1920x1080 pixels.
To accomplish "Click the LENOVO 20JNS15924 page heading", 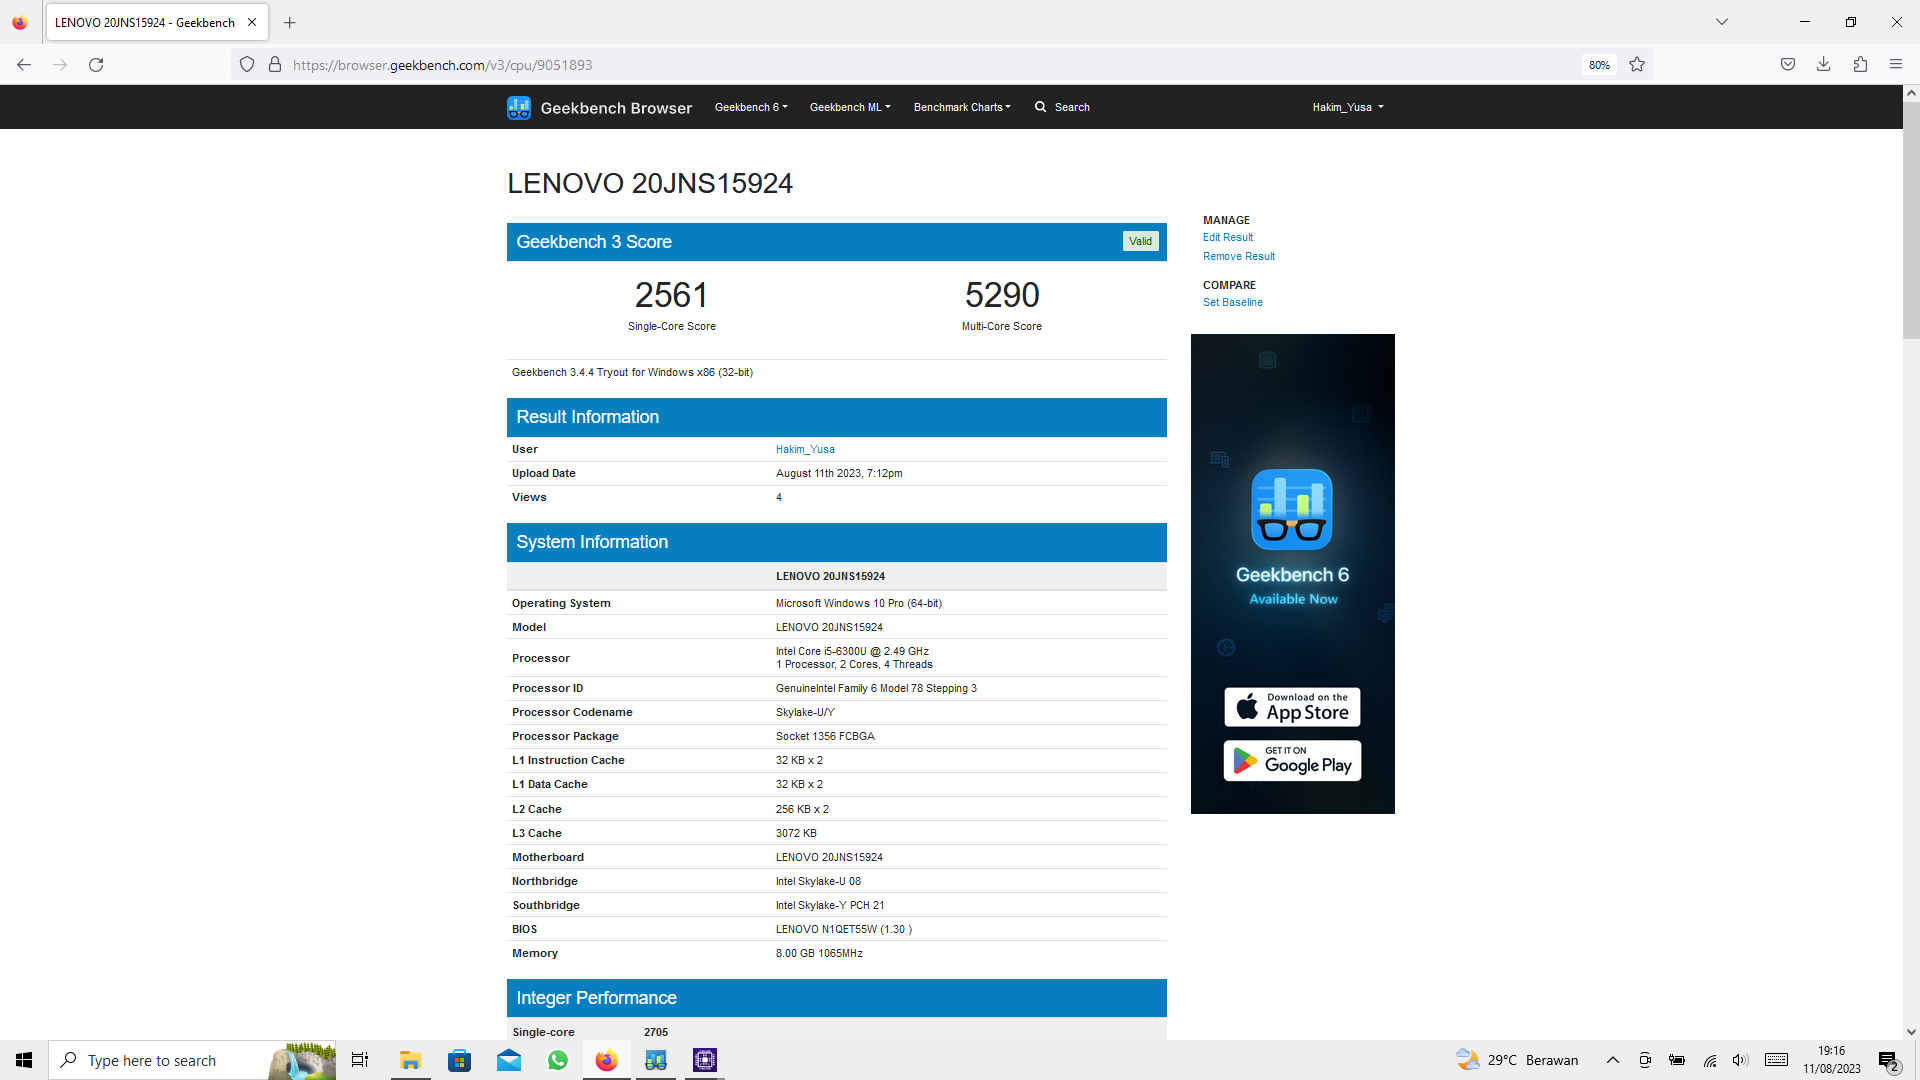I will click(650, 184).
